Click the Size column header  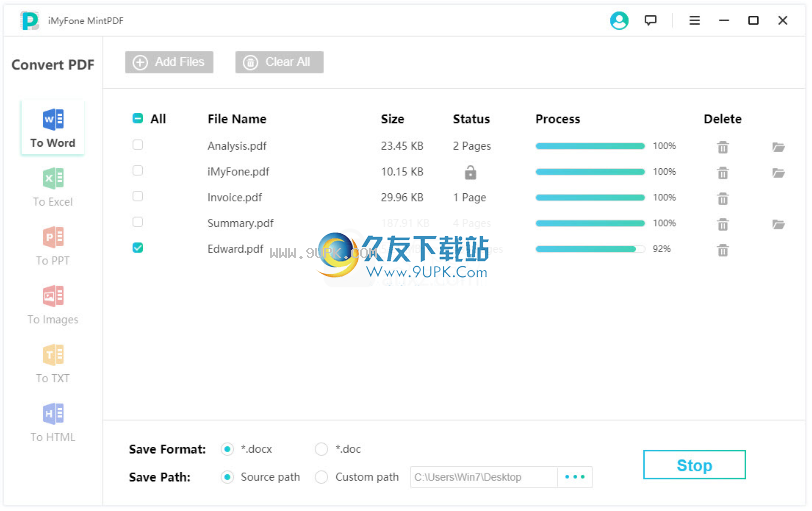pos(393,119)
